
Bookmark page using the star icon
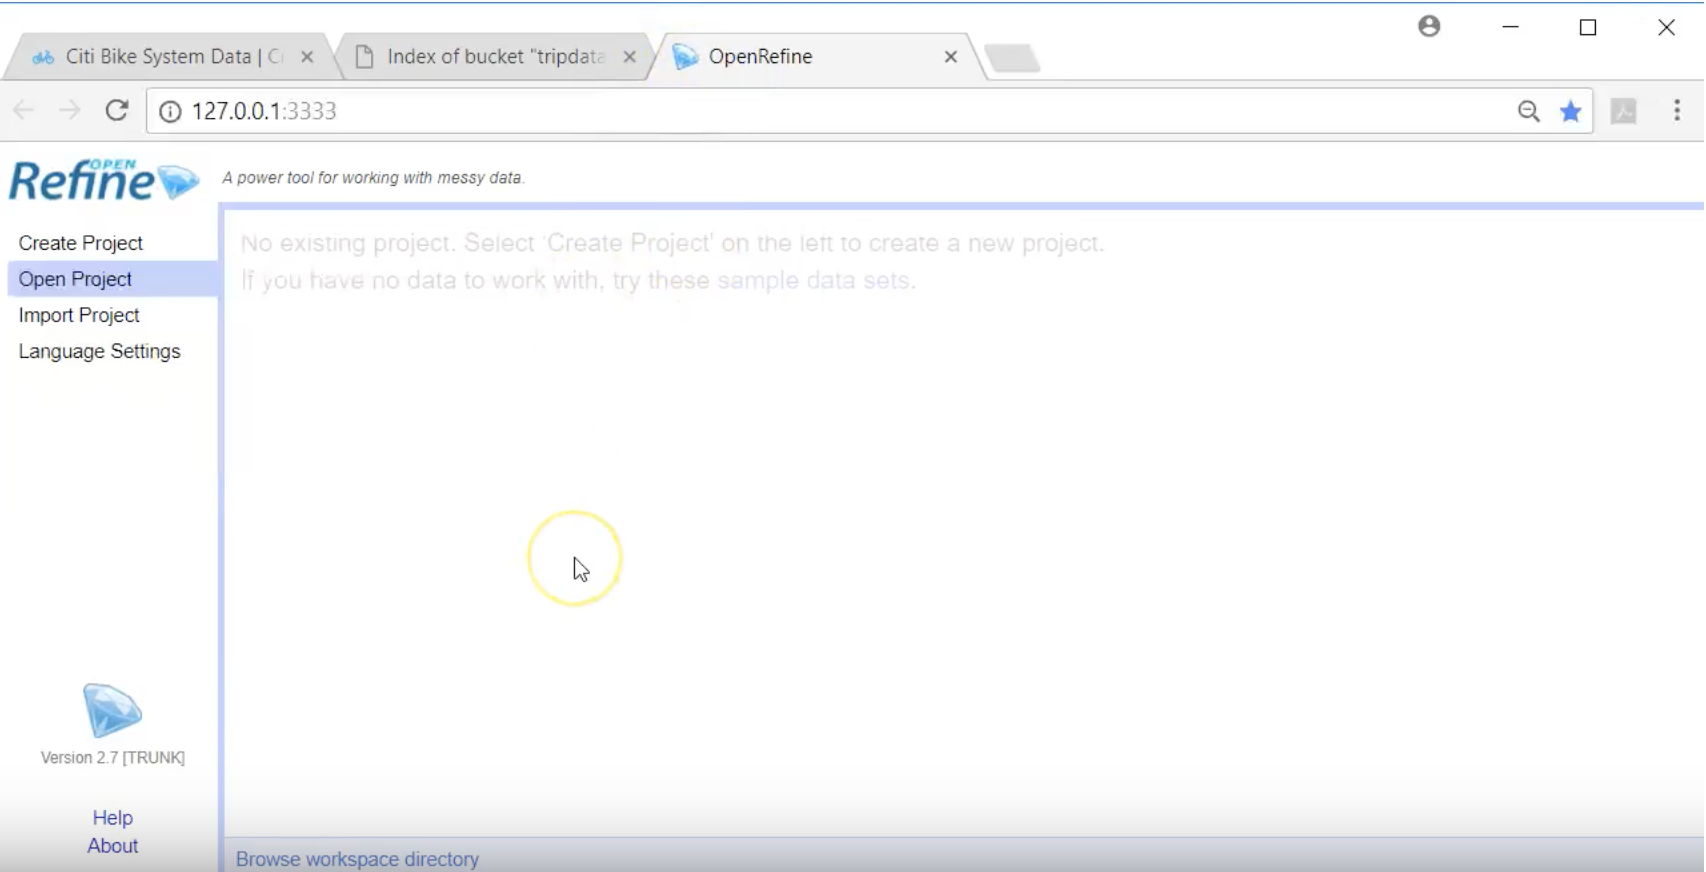point(1570,111)
